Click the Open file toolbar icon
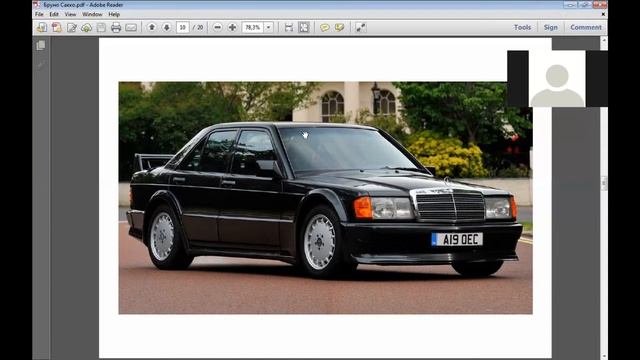640x360 pixels. (42, 27)
